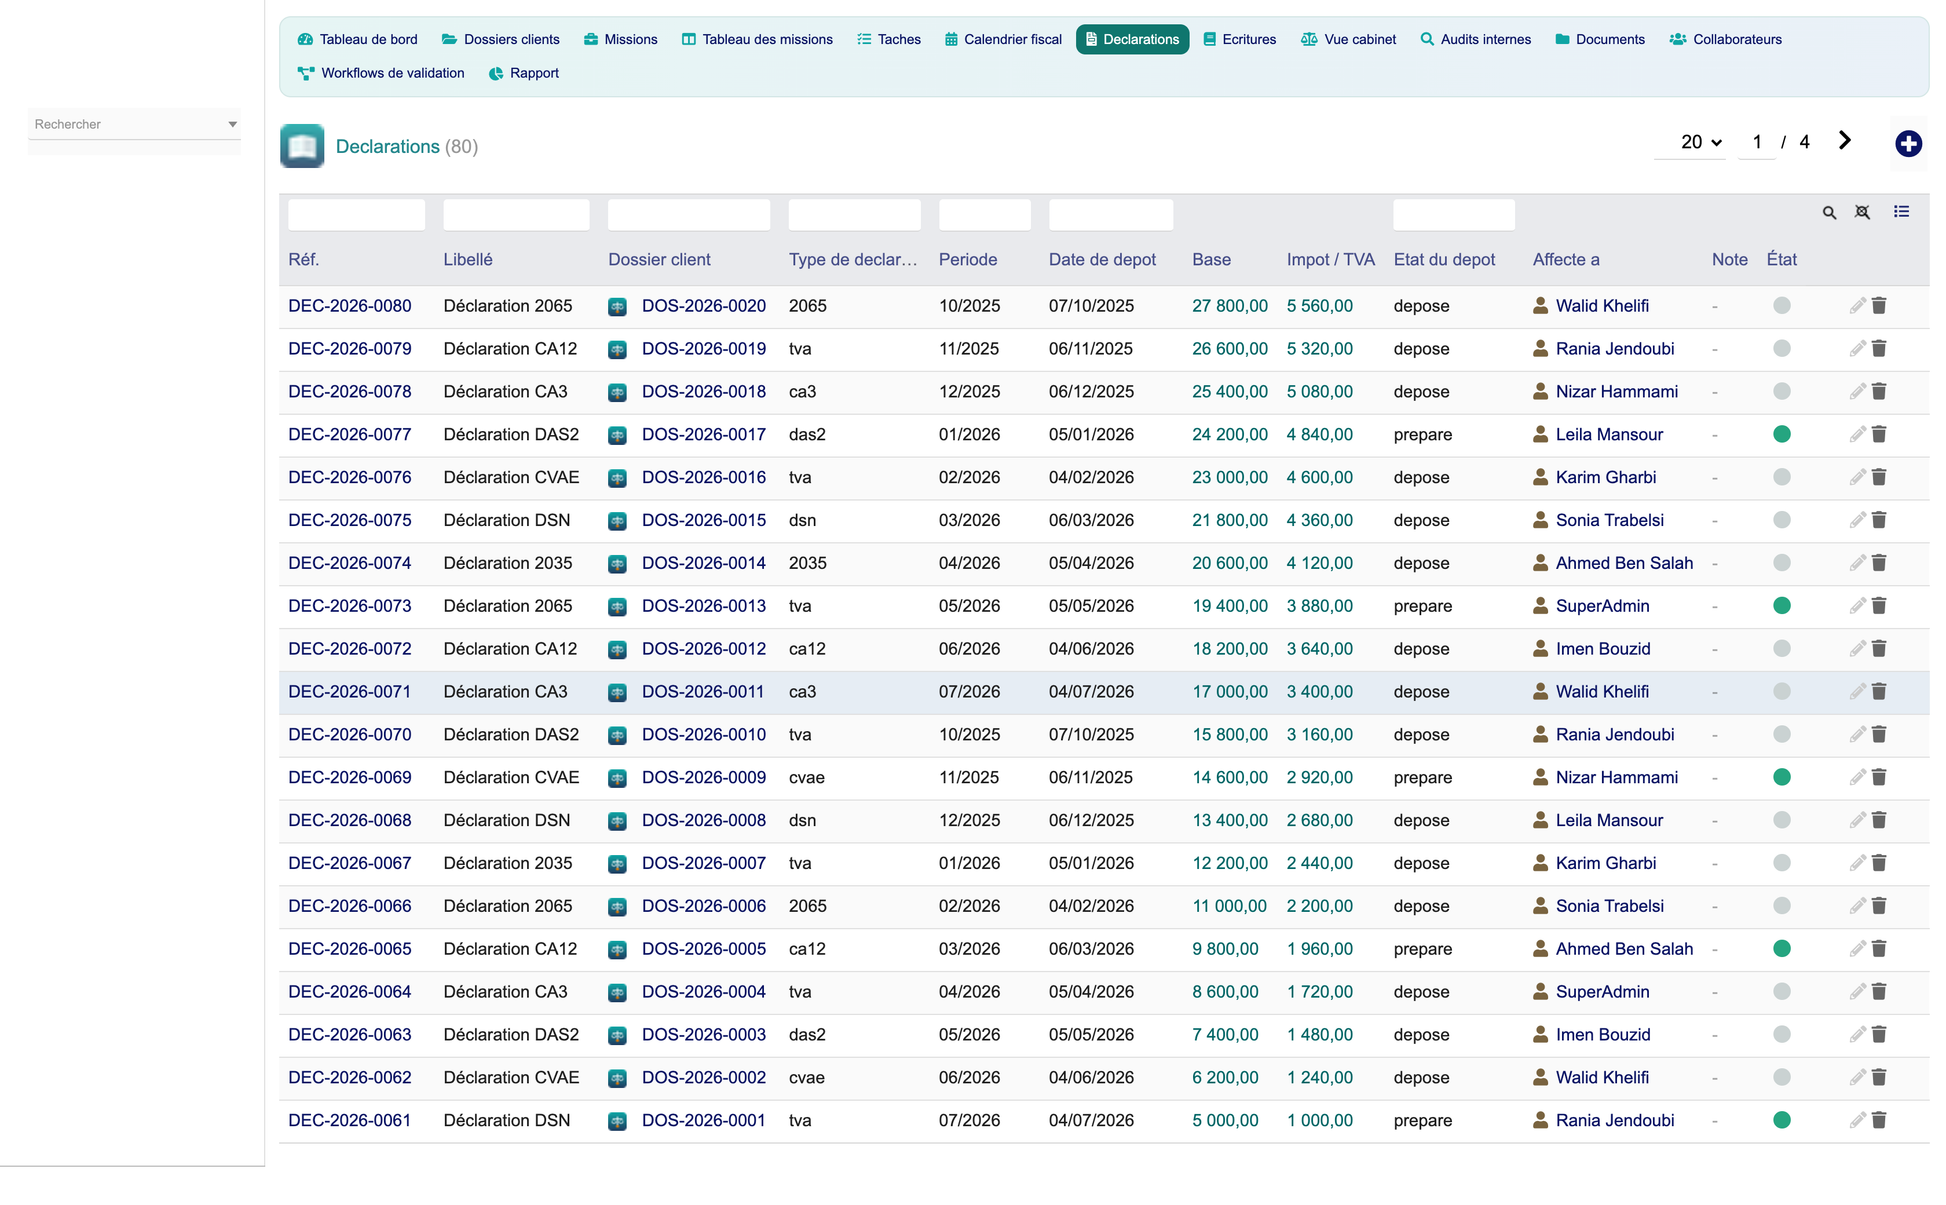Edit DEC-2026-0077 with the pencil icon
1946x1205 pixels.
point(1857,434)
